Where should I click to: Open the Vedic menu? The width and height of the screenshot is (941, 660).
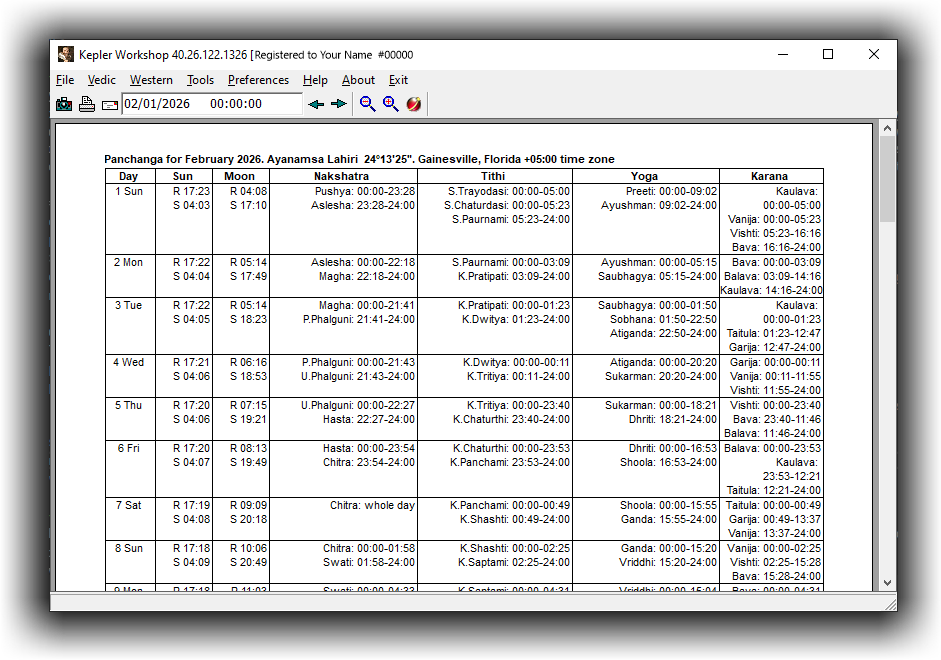tap(101, 80)
